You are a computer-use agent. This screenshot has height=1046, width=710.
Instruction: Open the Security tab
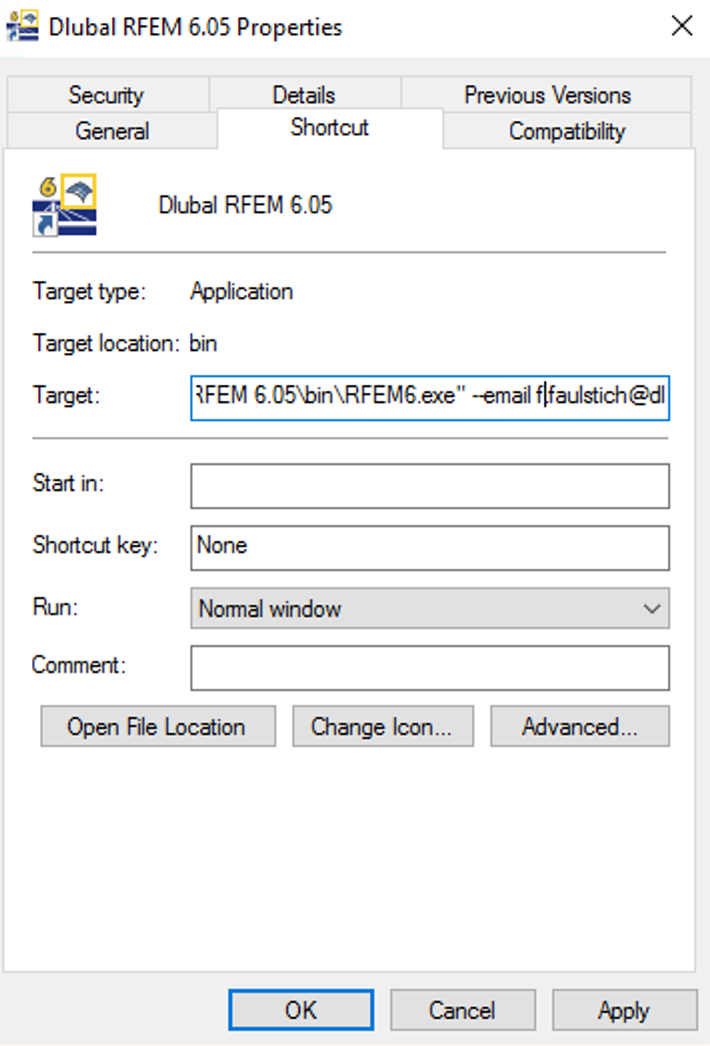click(106, 95)
